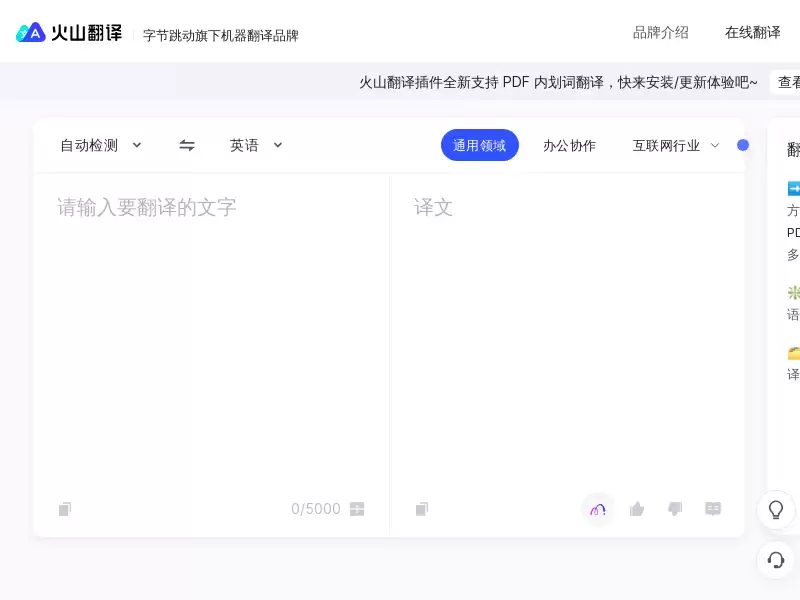Open 在线翻译 navigation item

[753, 33]
